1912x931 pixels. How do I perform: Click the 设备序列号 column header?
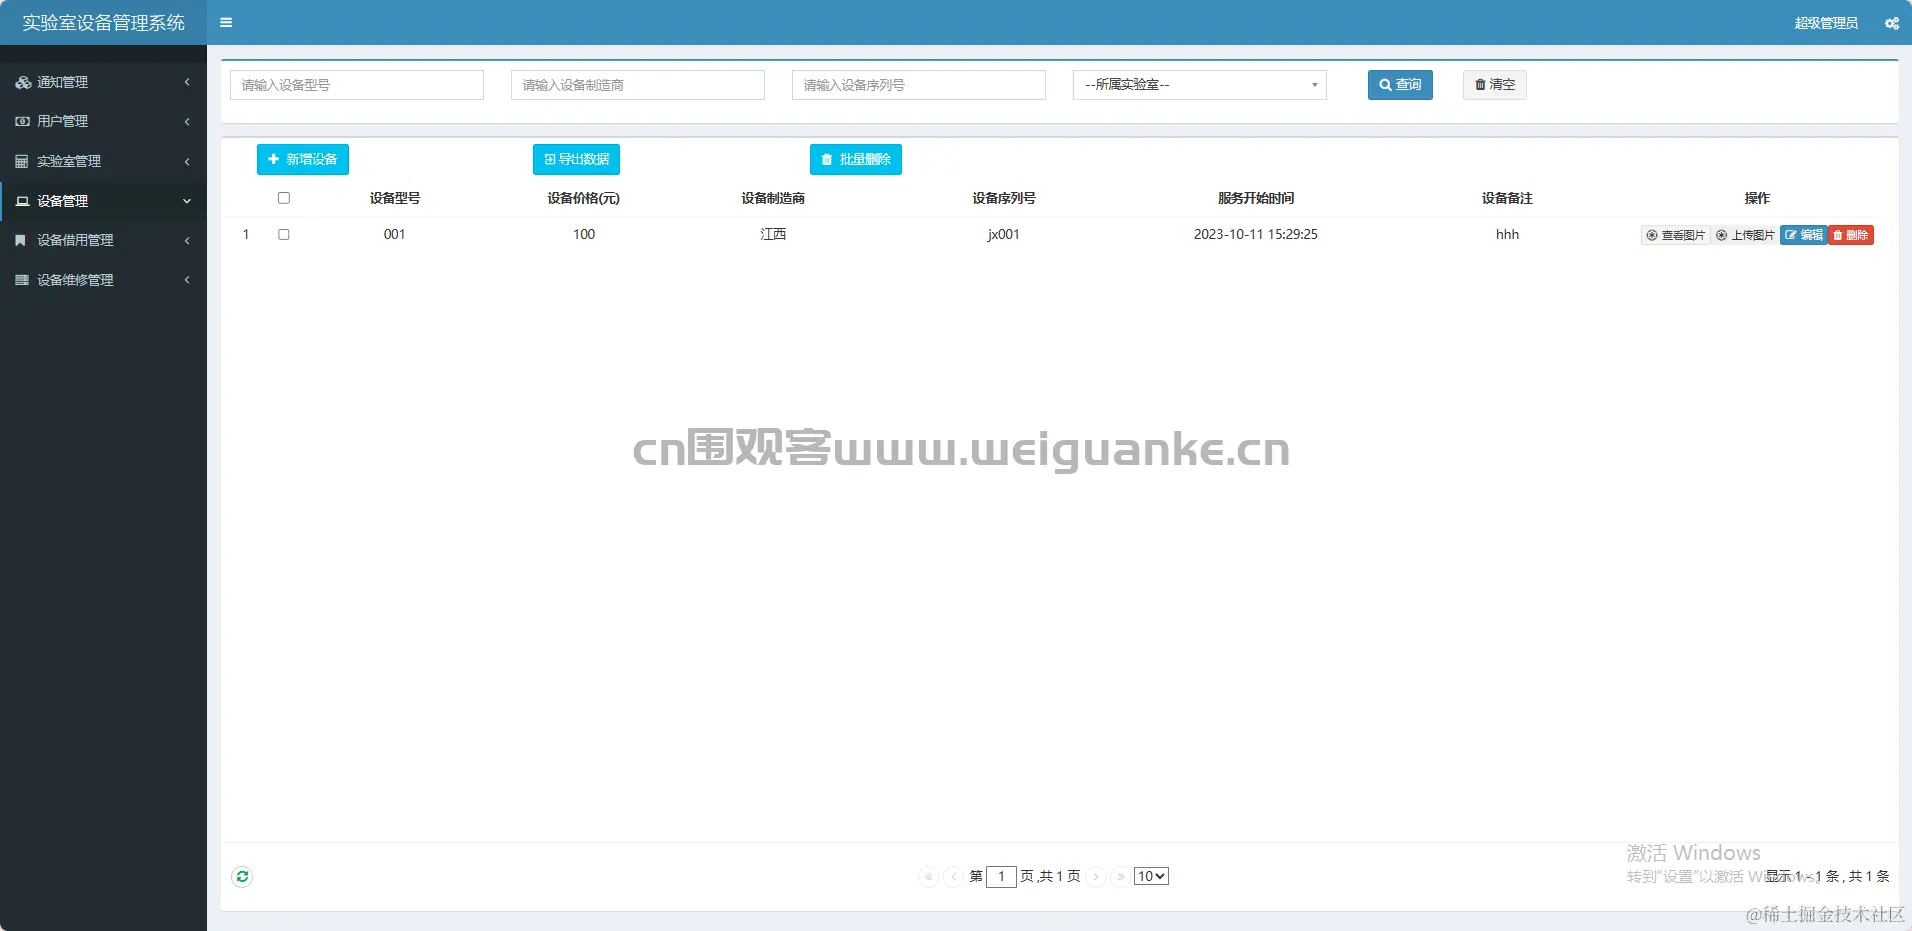click(1004, 198)
